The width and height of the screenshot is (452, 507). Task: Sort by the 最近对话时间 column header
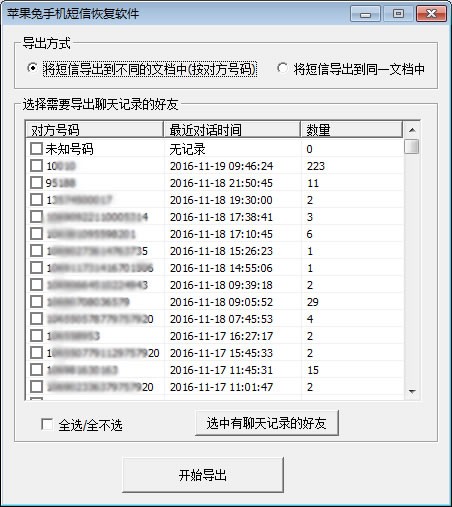pyautogui.click(x=232, y=130)
